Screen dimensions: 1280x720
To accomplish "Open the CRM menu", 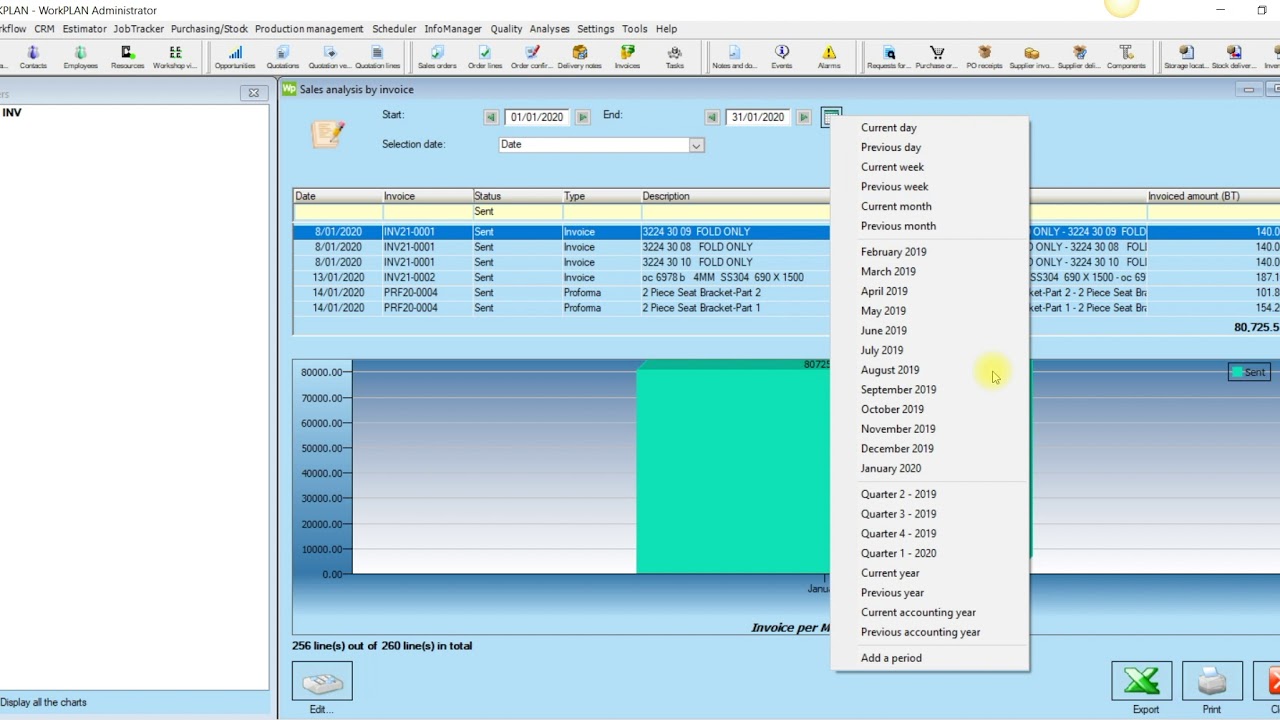I will [x=44, y=29].
